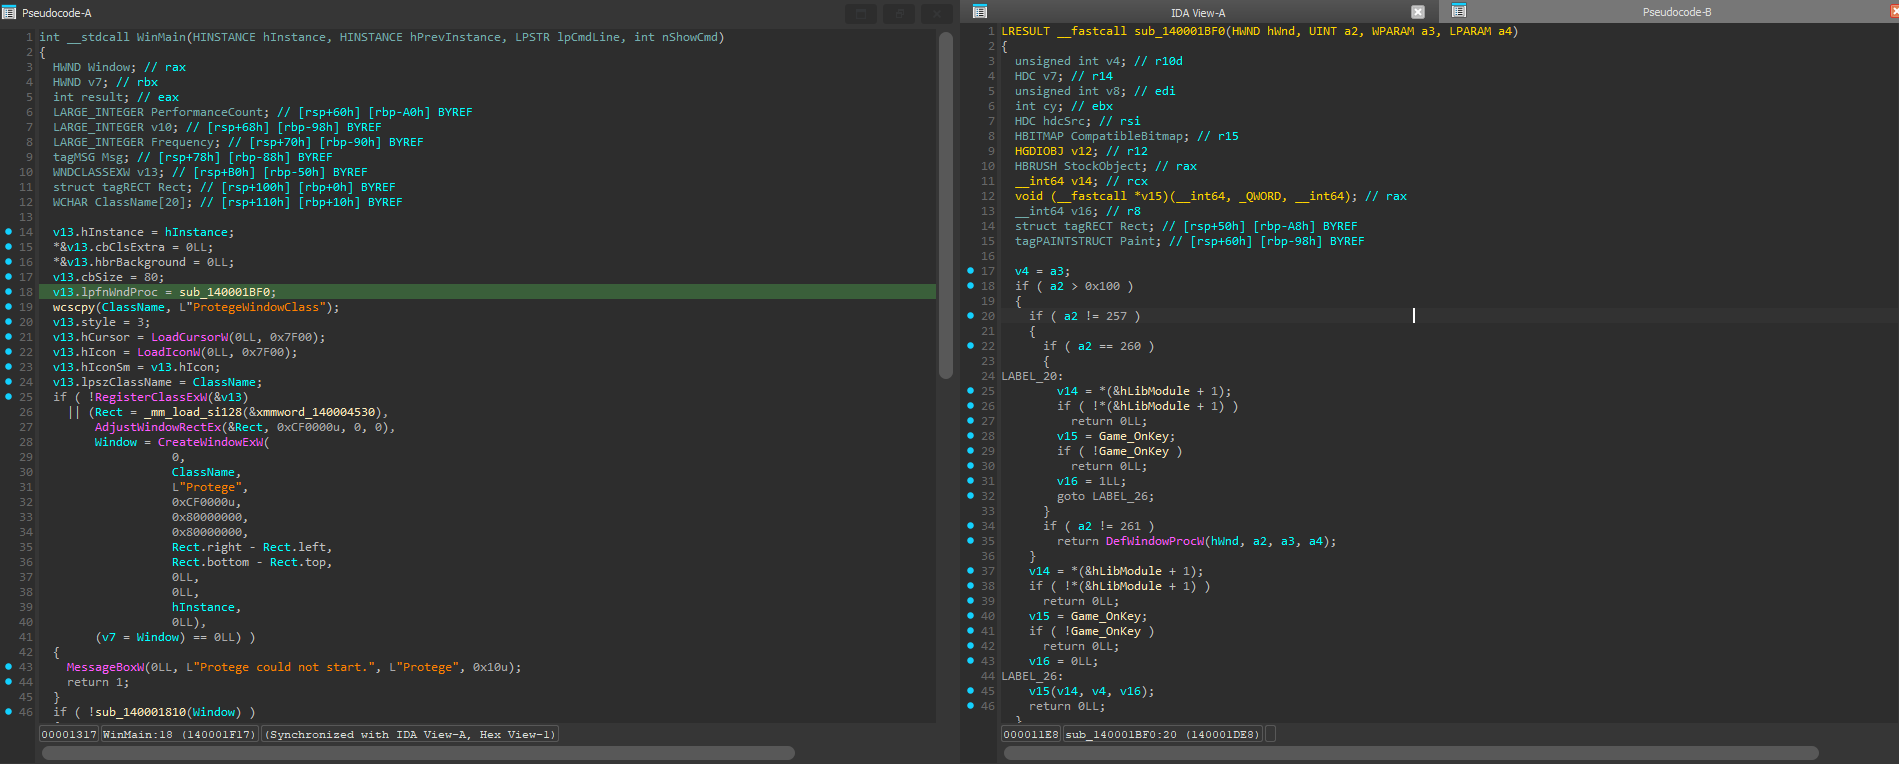
Task: Toggle breakpoint dot on the MessageBoxW line 43
Action: [x=9, y=667]
